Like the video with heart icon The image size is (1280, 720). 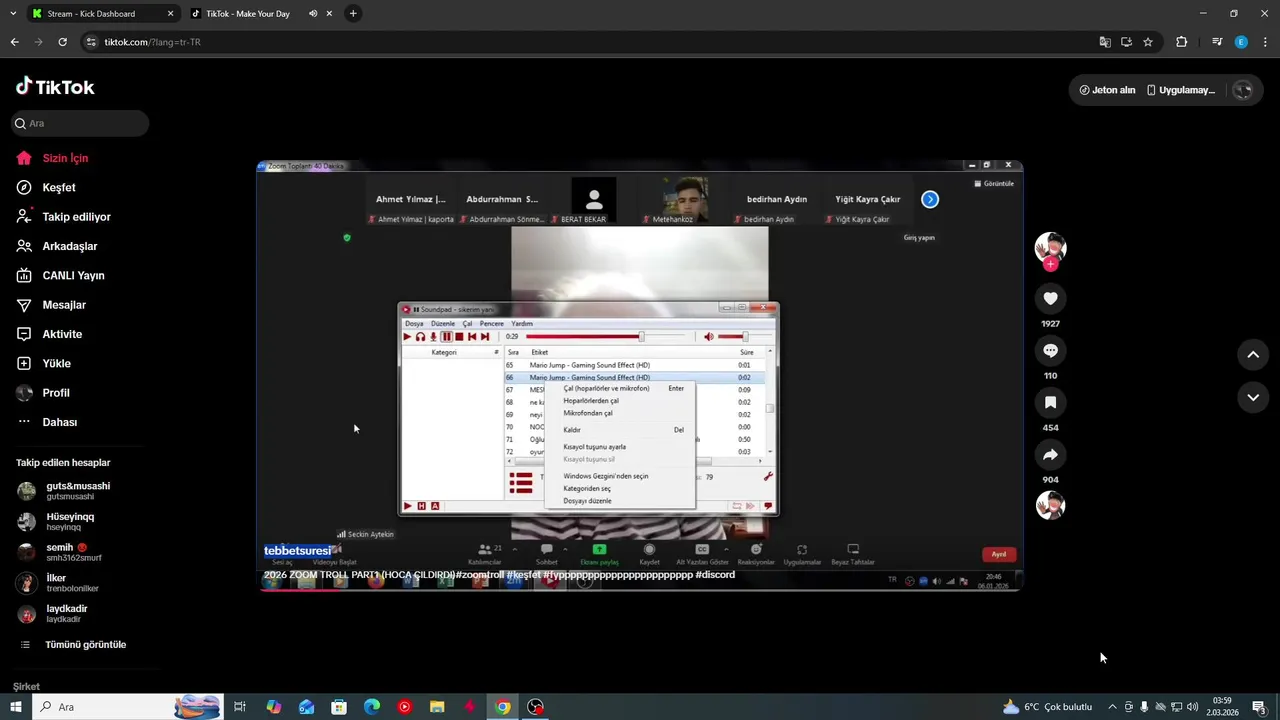1050,299
